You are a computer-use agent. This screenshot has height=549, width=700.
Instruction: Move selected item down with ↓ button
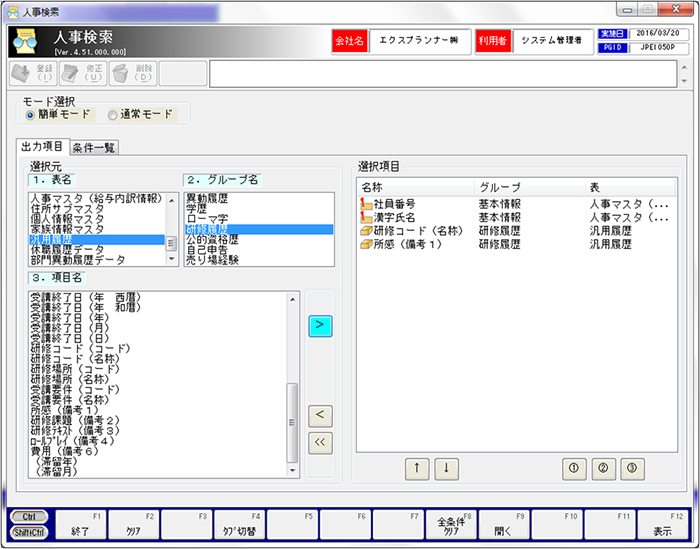click(445, 467)
